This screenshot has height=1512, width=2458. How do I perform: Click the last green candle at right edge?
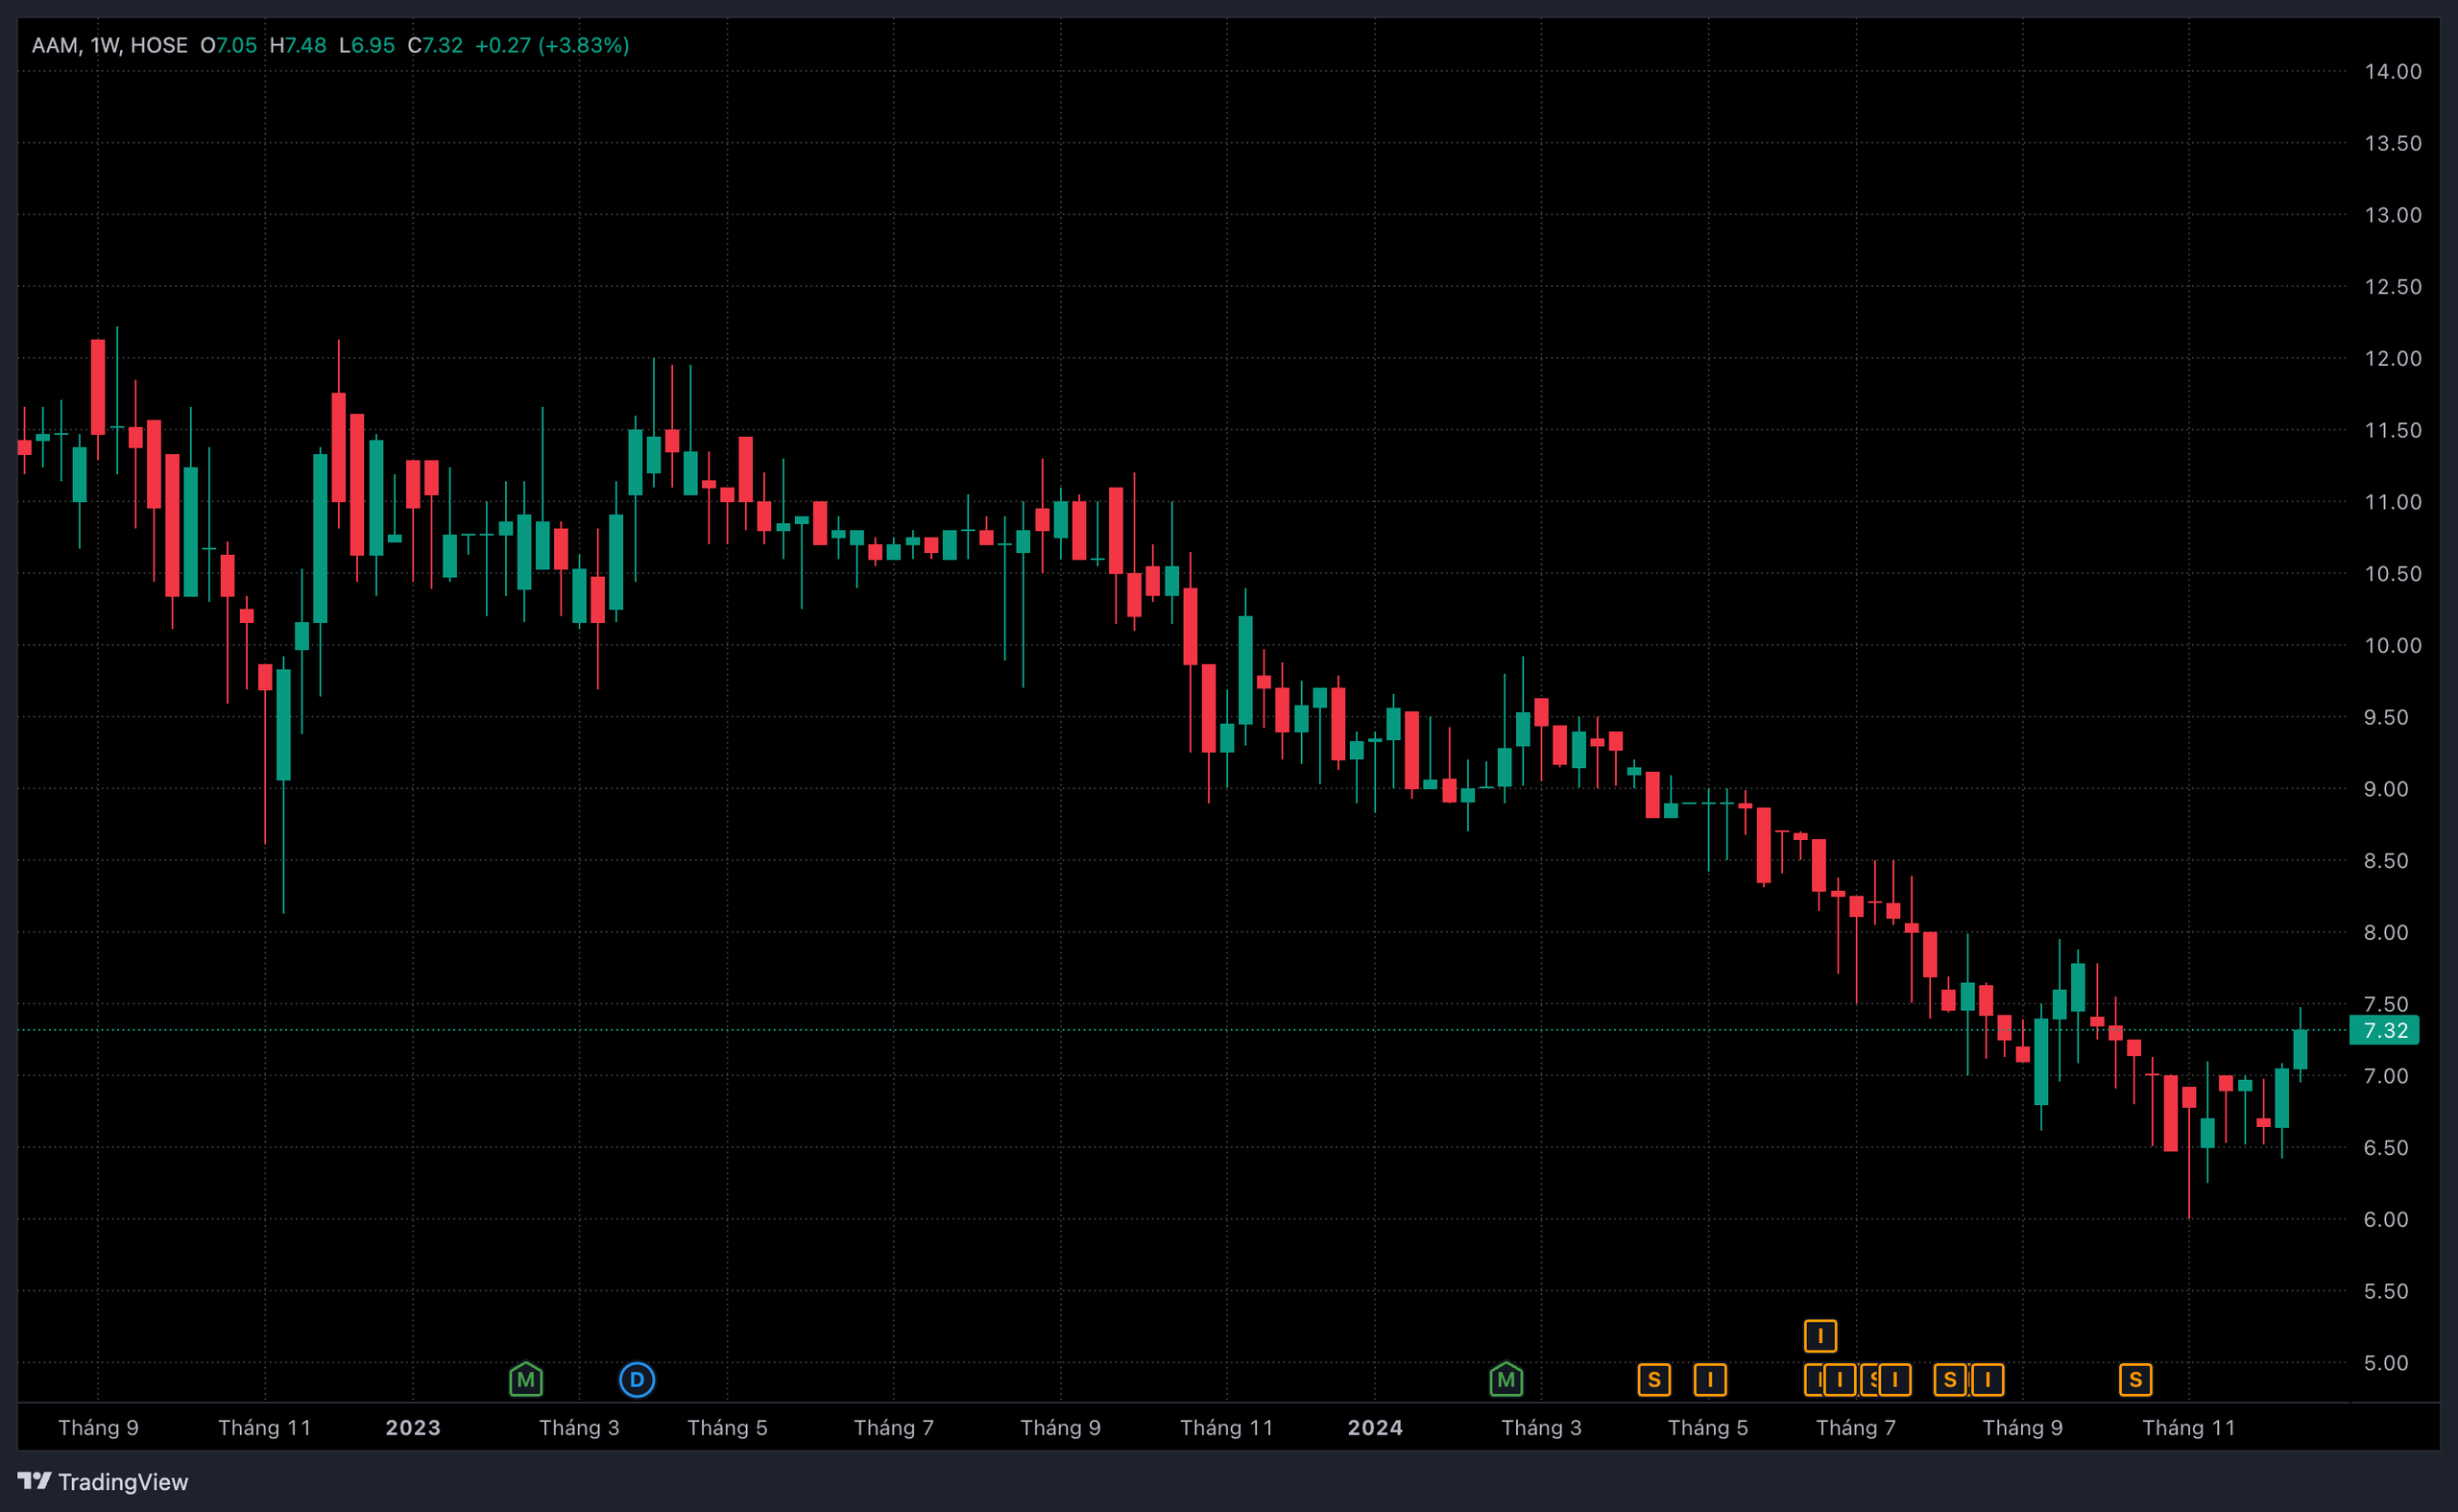[x=2300, y=1048]
